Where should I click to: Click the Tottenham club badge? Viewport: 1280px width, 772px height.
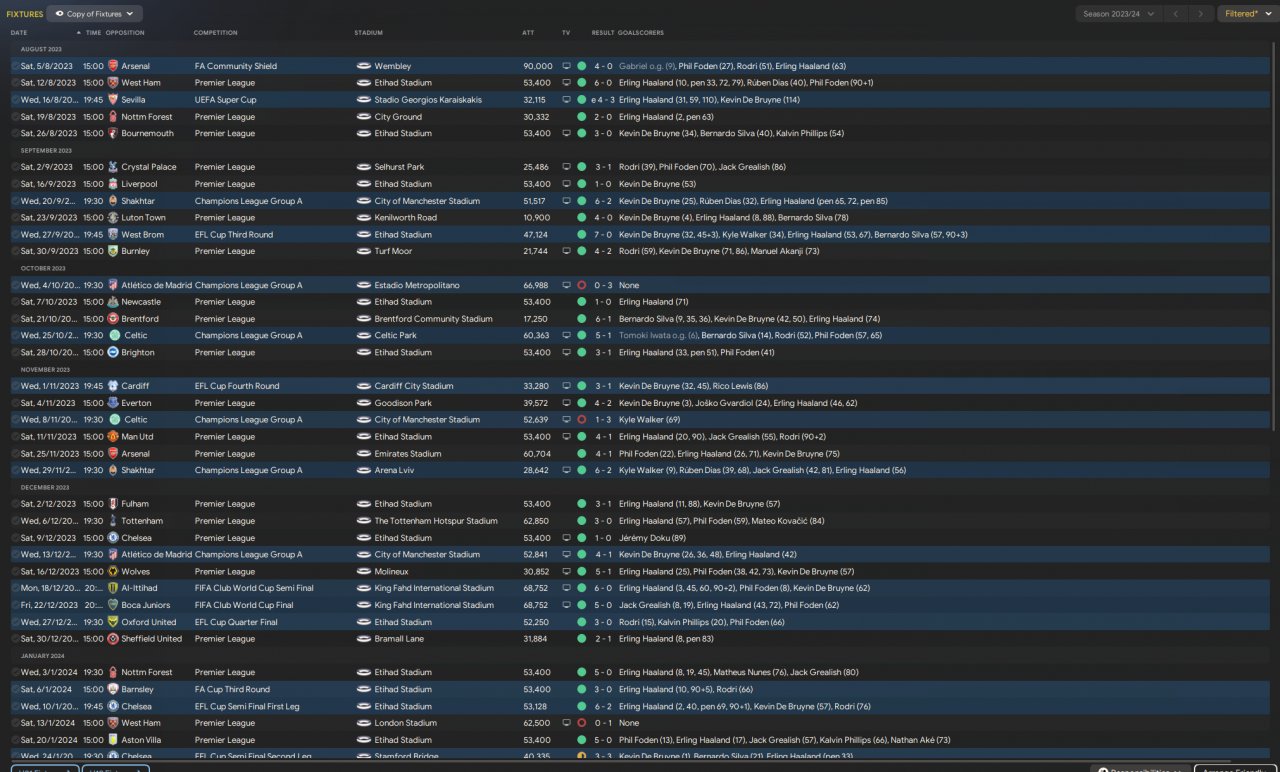tap(114, 521)
